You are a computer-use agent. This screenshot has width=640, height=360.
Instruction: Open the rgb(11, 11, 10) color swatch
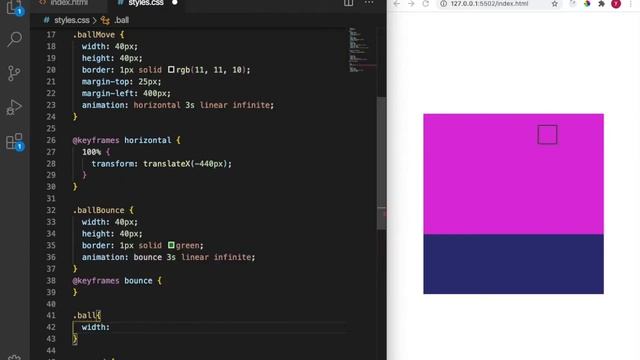(171, 70)
